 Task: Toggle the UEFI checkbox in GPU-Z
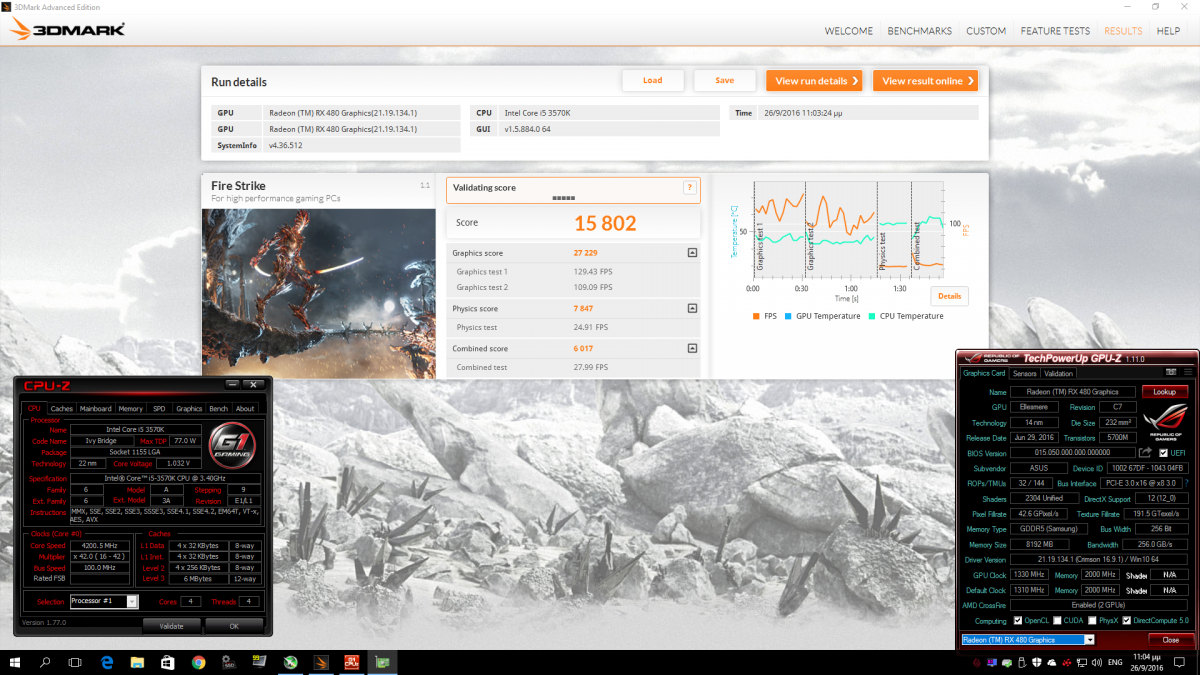coord(1163,453)
